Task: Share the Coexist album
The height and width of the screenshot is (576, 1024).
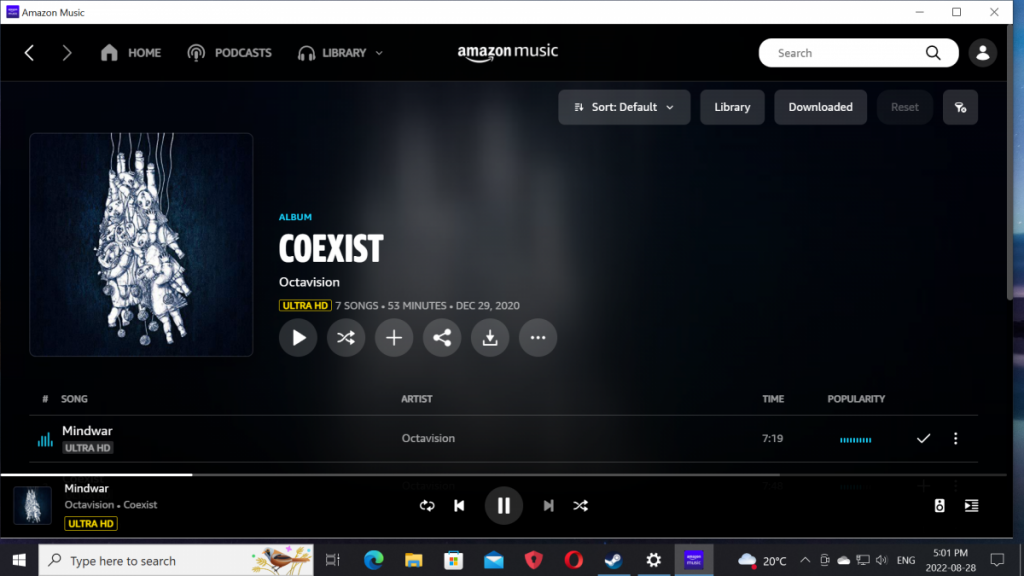Action: tap(442, 338)
